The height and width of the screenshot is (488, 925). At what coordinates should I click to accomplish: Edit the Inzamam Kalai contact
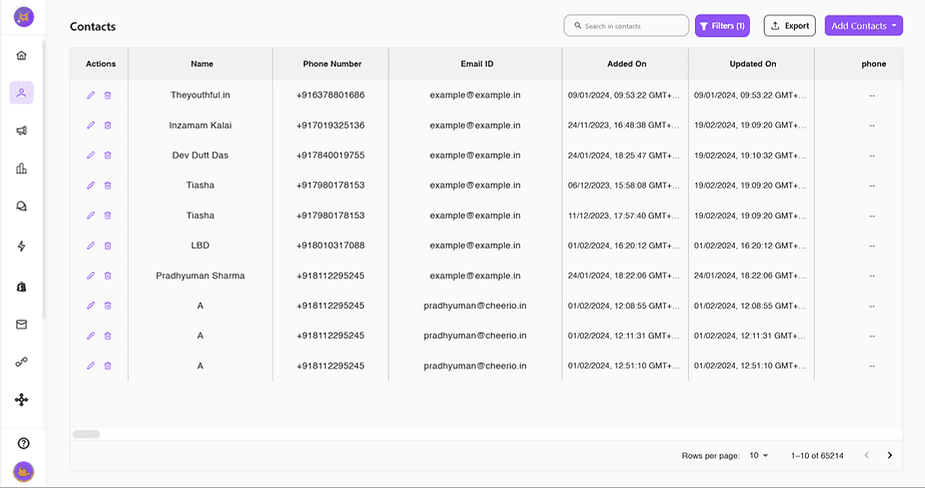pos(91,125)
